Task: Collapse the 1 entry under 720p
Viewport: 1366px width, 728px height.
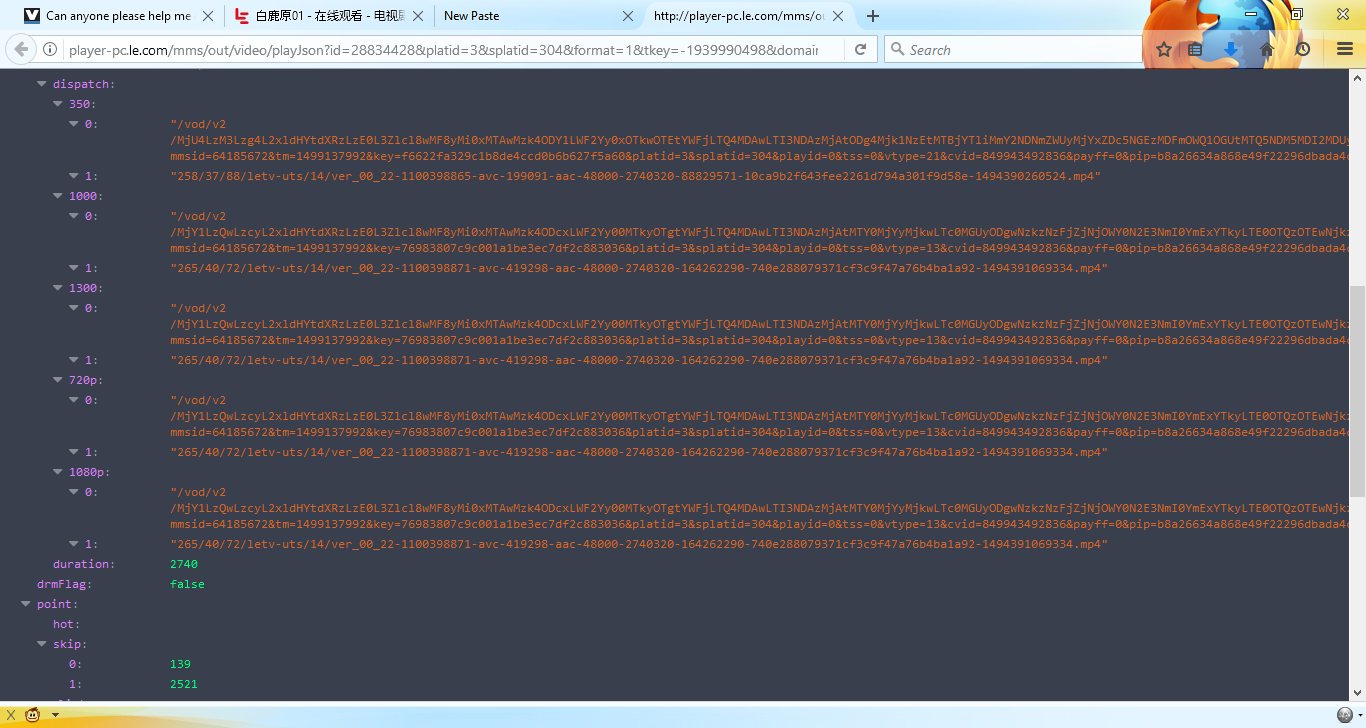Action: (x=74, y=452)
